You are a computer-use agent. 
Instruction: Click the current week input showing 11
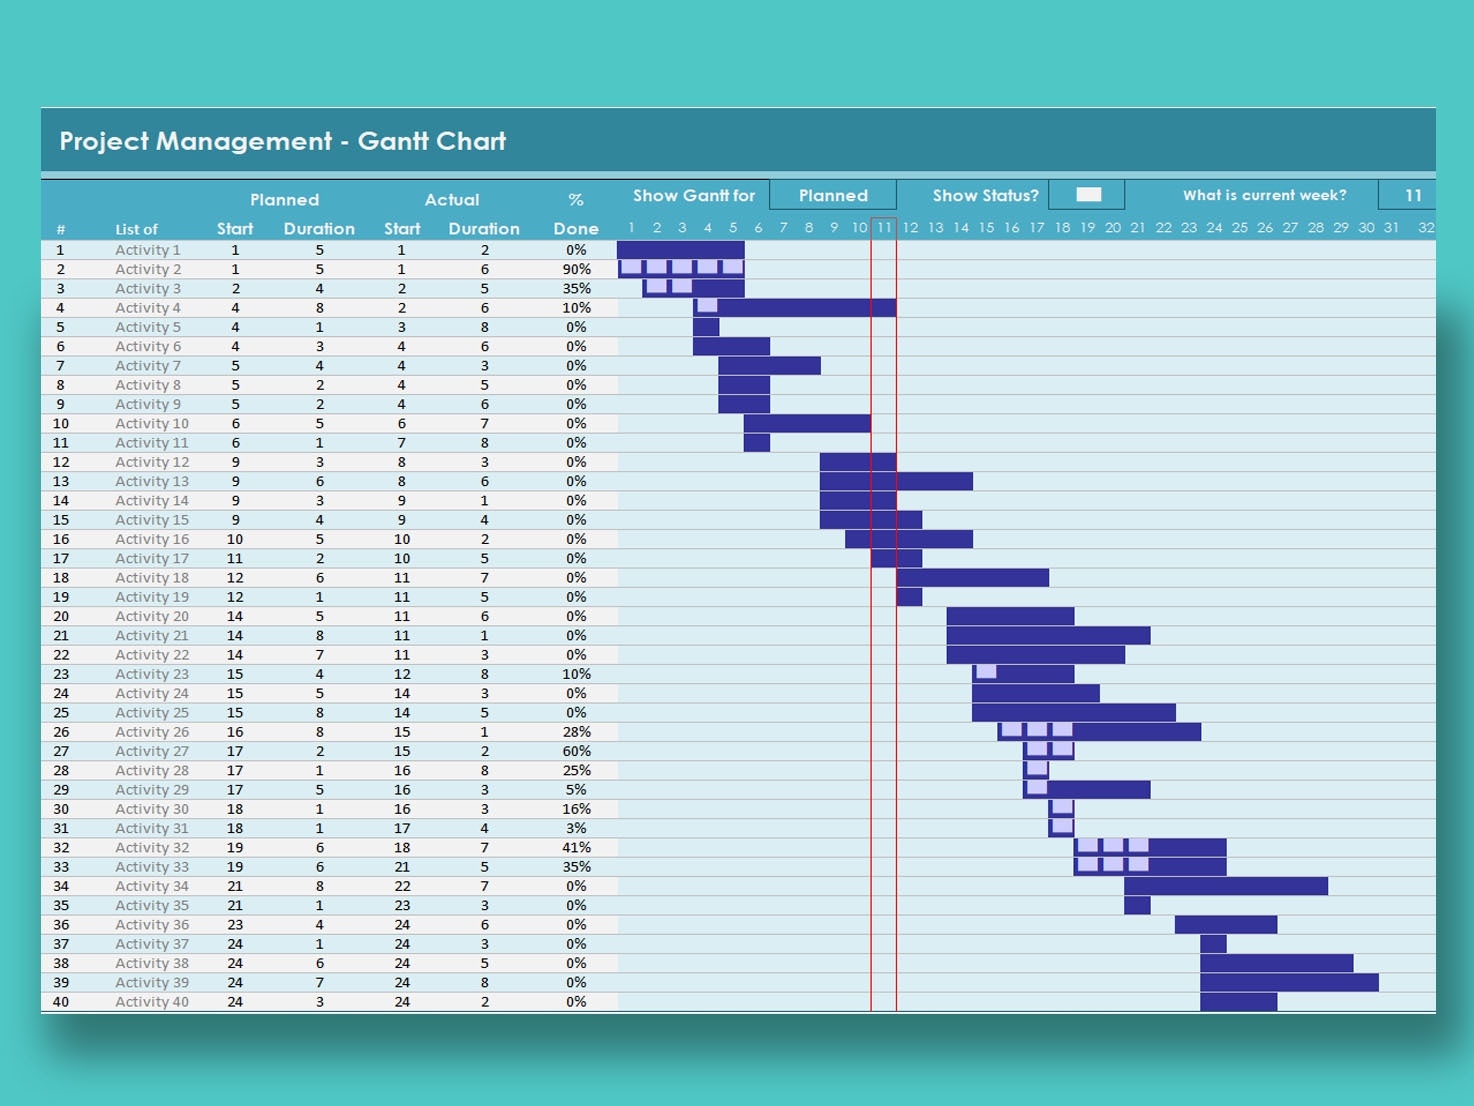1412,195
